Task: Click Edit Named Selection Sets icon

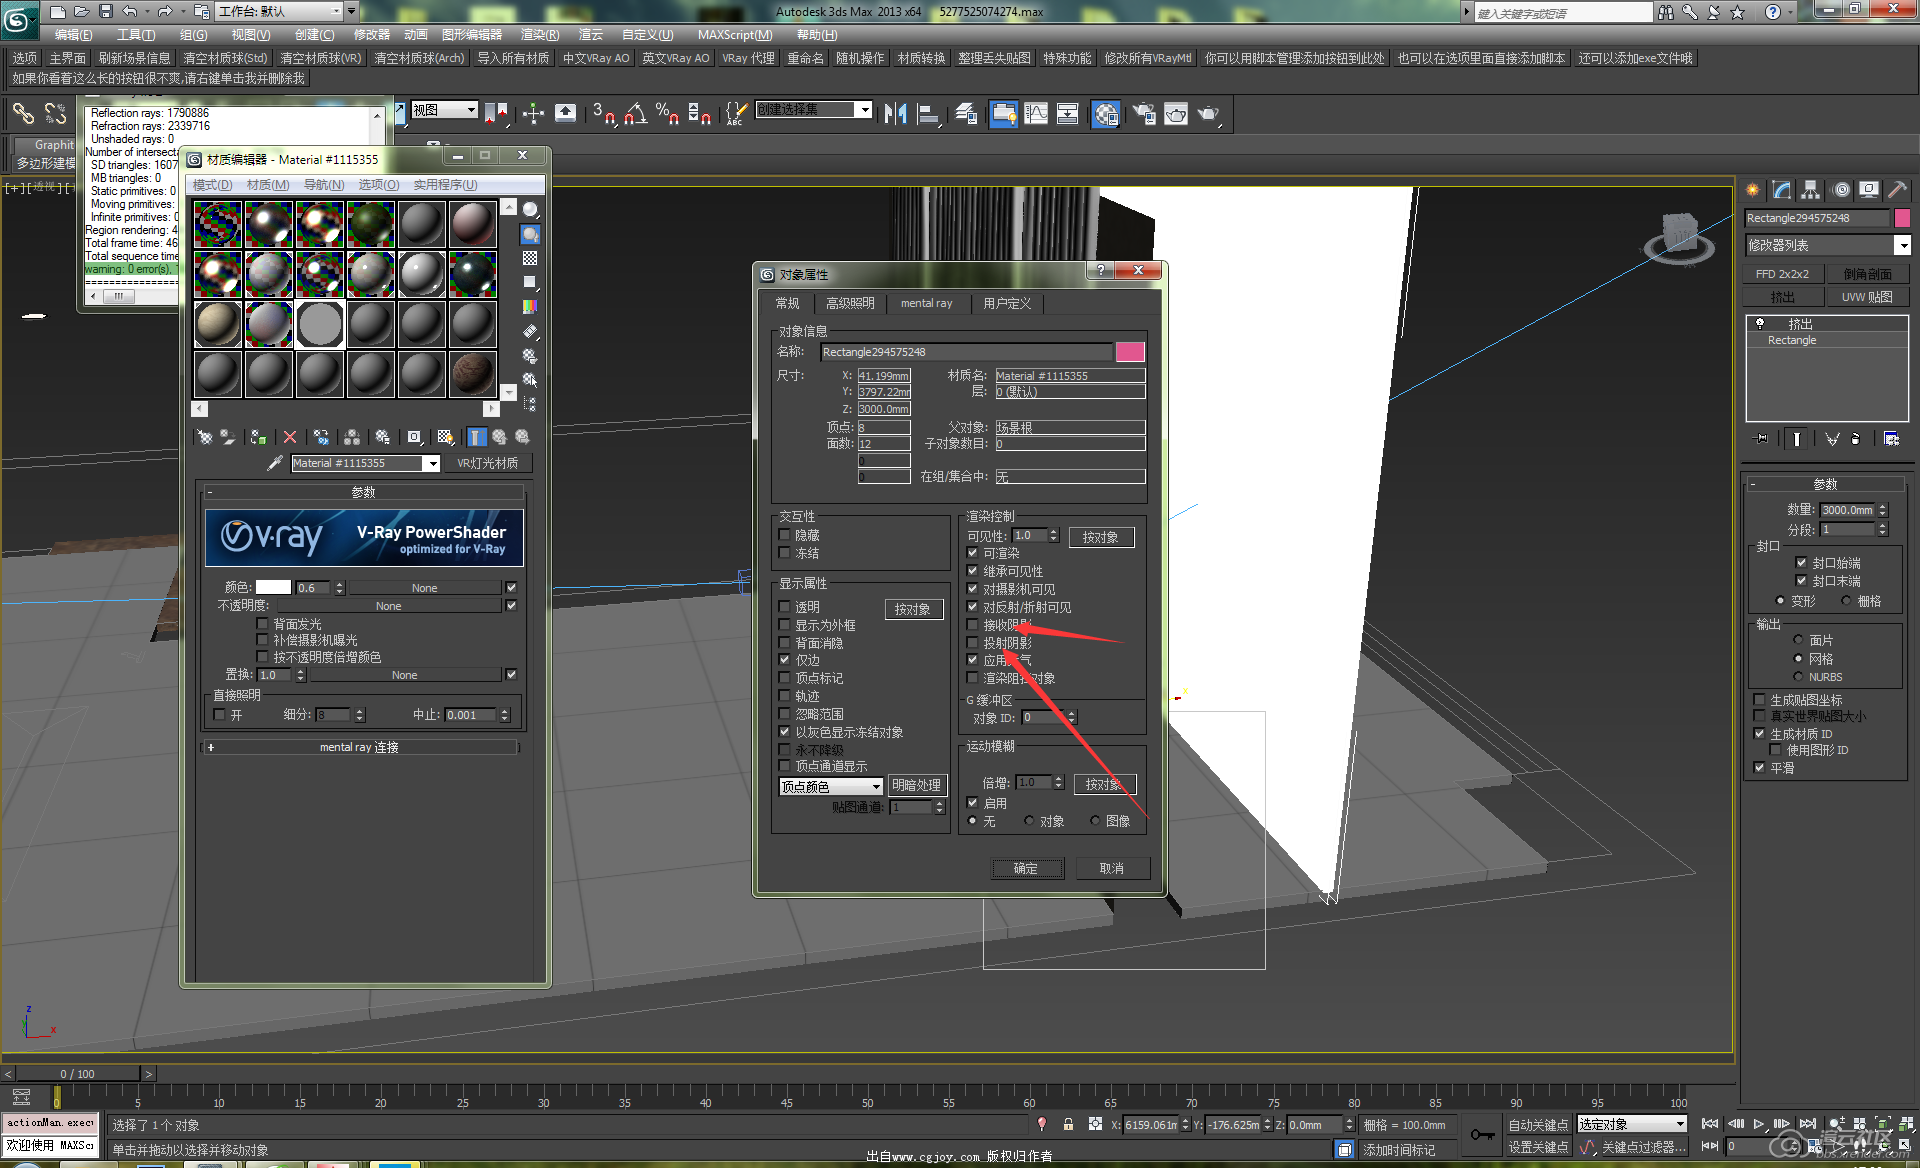Action: click(x=736, y=114)
